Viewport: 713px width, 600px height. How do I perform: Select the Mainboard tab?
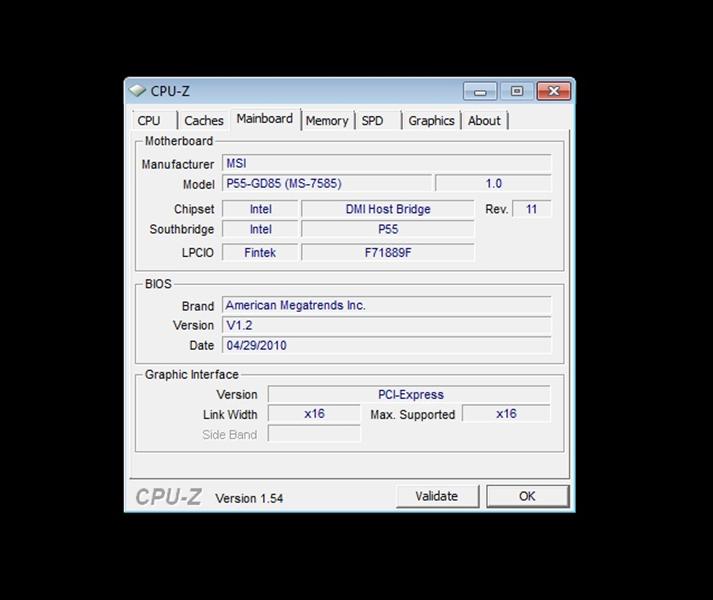(264, 119)
